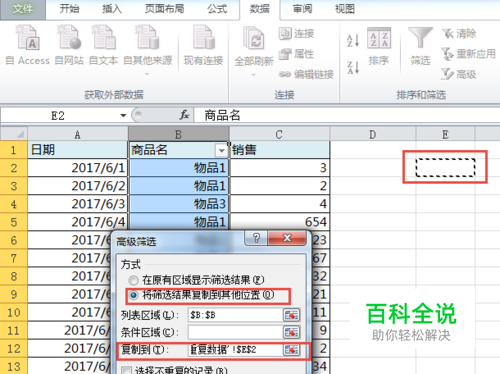Open the Name Box dropdown arrow

123,116
